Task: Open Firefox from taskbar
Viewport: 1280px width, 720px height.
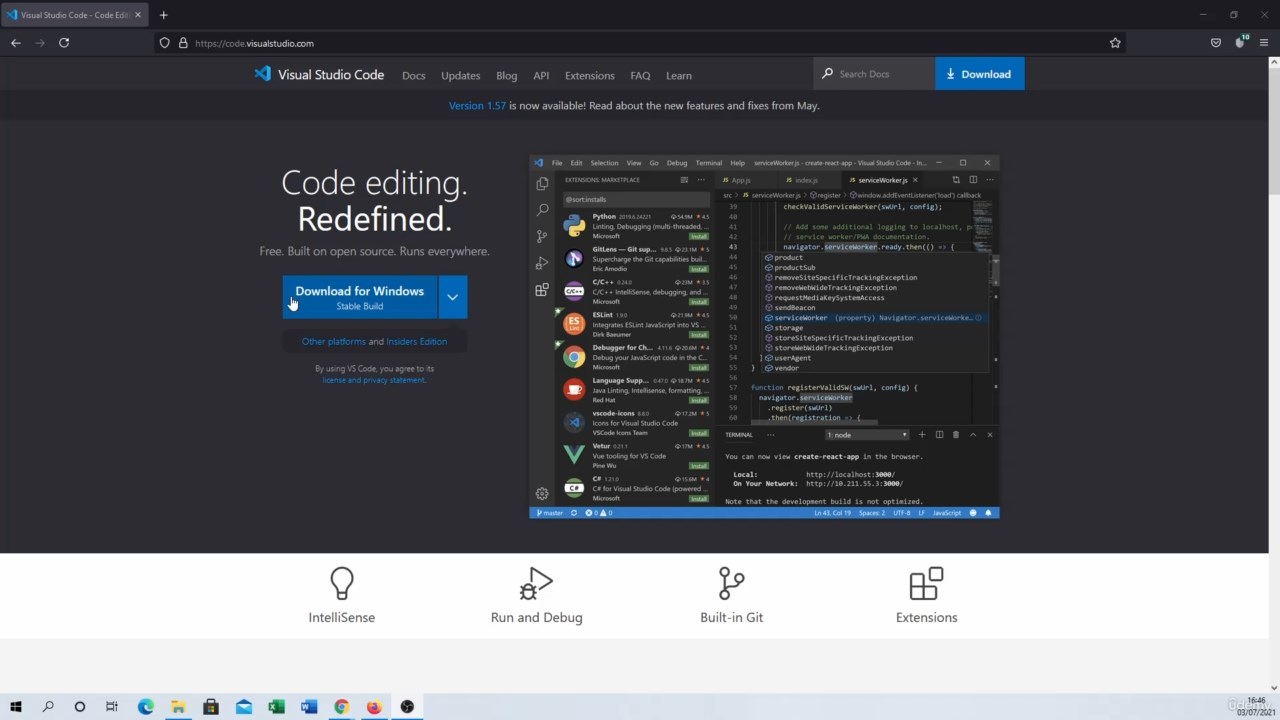Action: pos(374,707)
